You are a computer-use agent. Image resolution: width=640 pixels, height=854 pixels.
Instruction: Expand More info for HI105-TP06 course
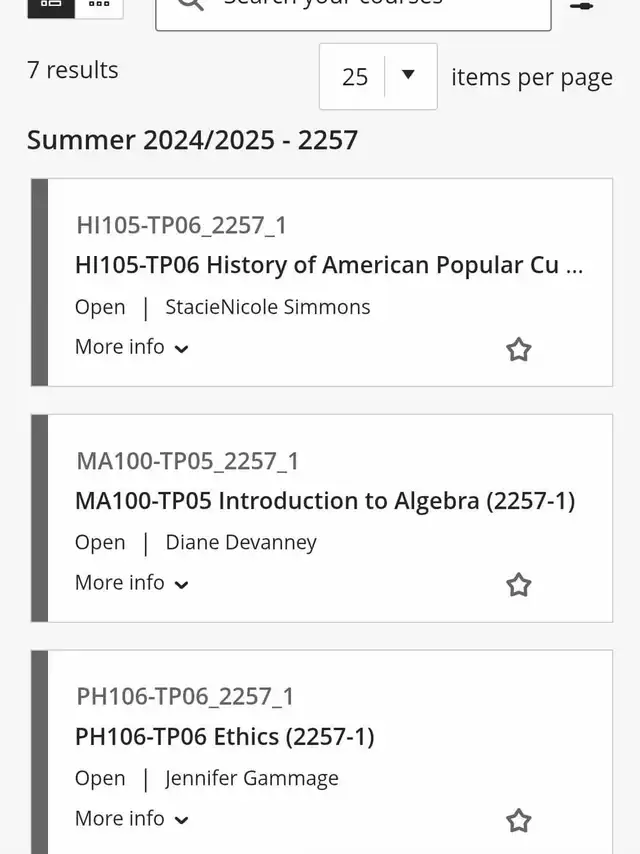pos(132,347)
